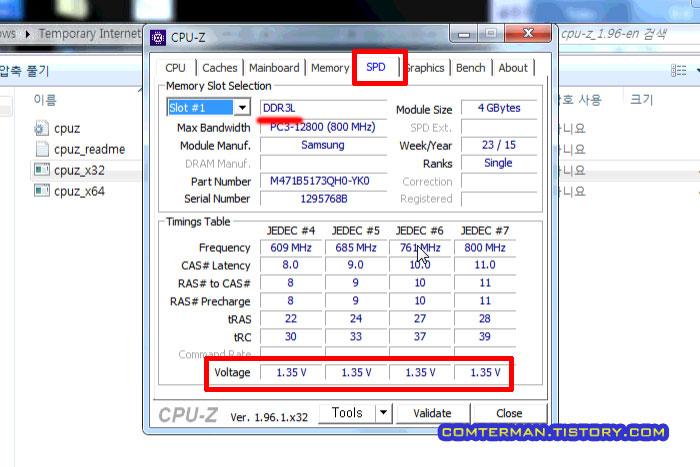Click the CPU-Z title bar app icon
The image size is (700, 467).
click(158, 38)
